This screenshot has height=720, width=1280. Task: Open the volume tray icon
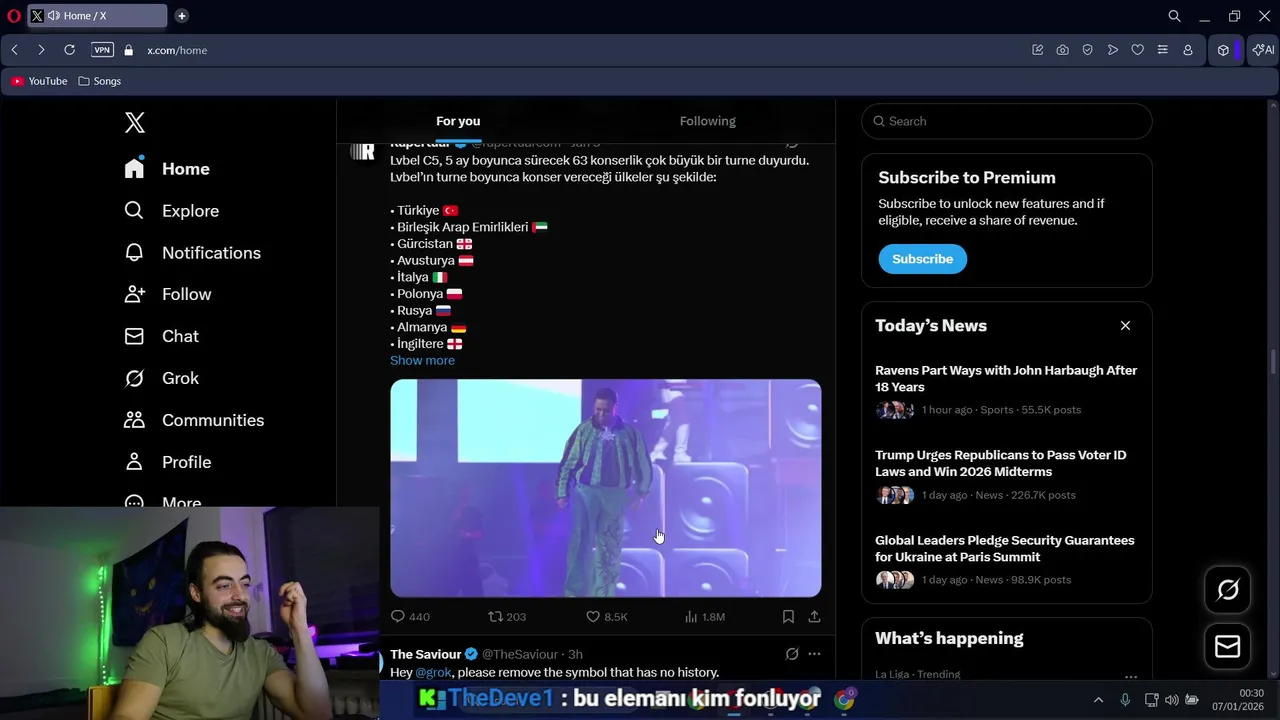tap(1171, 700)
